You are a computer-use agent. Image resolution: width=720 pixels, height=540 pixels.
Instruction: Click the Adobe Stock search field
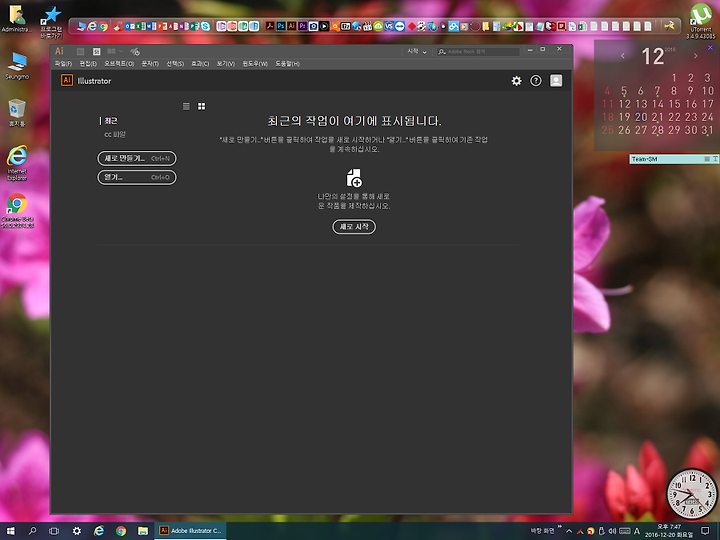[x=478, y=52]
